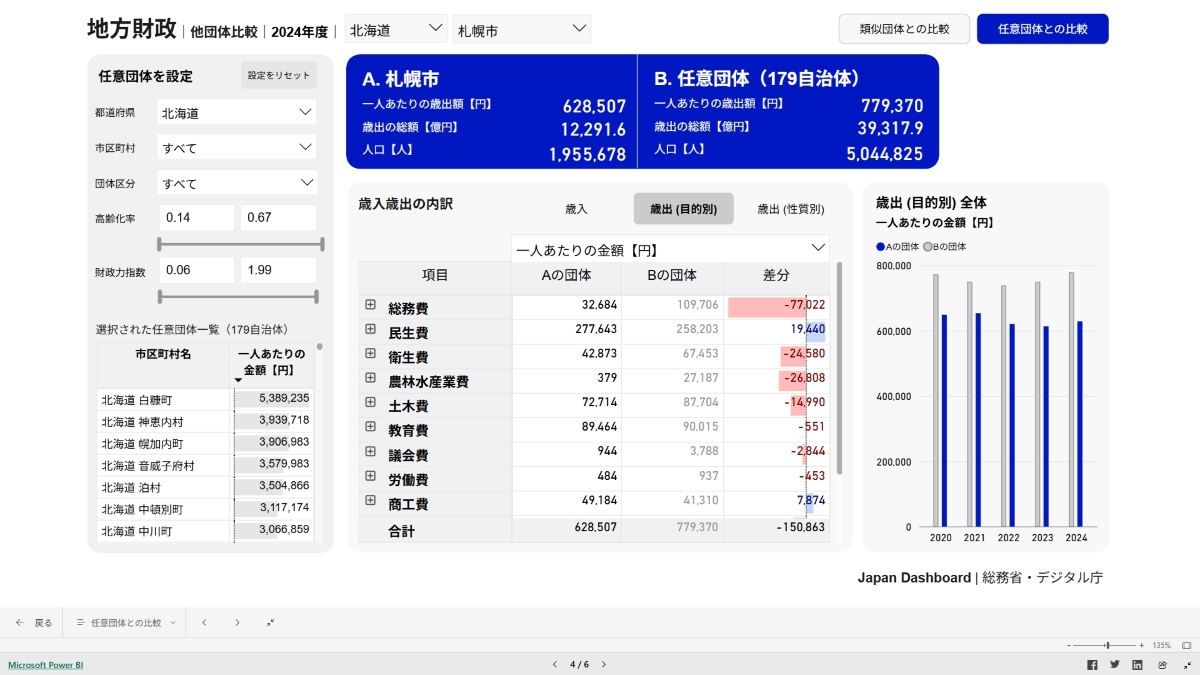The width and height of the screenshot is (1200, 675).
Task: Share report on Twitter
Action: coord(1115,664)
